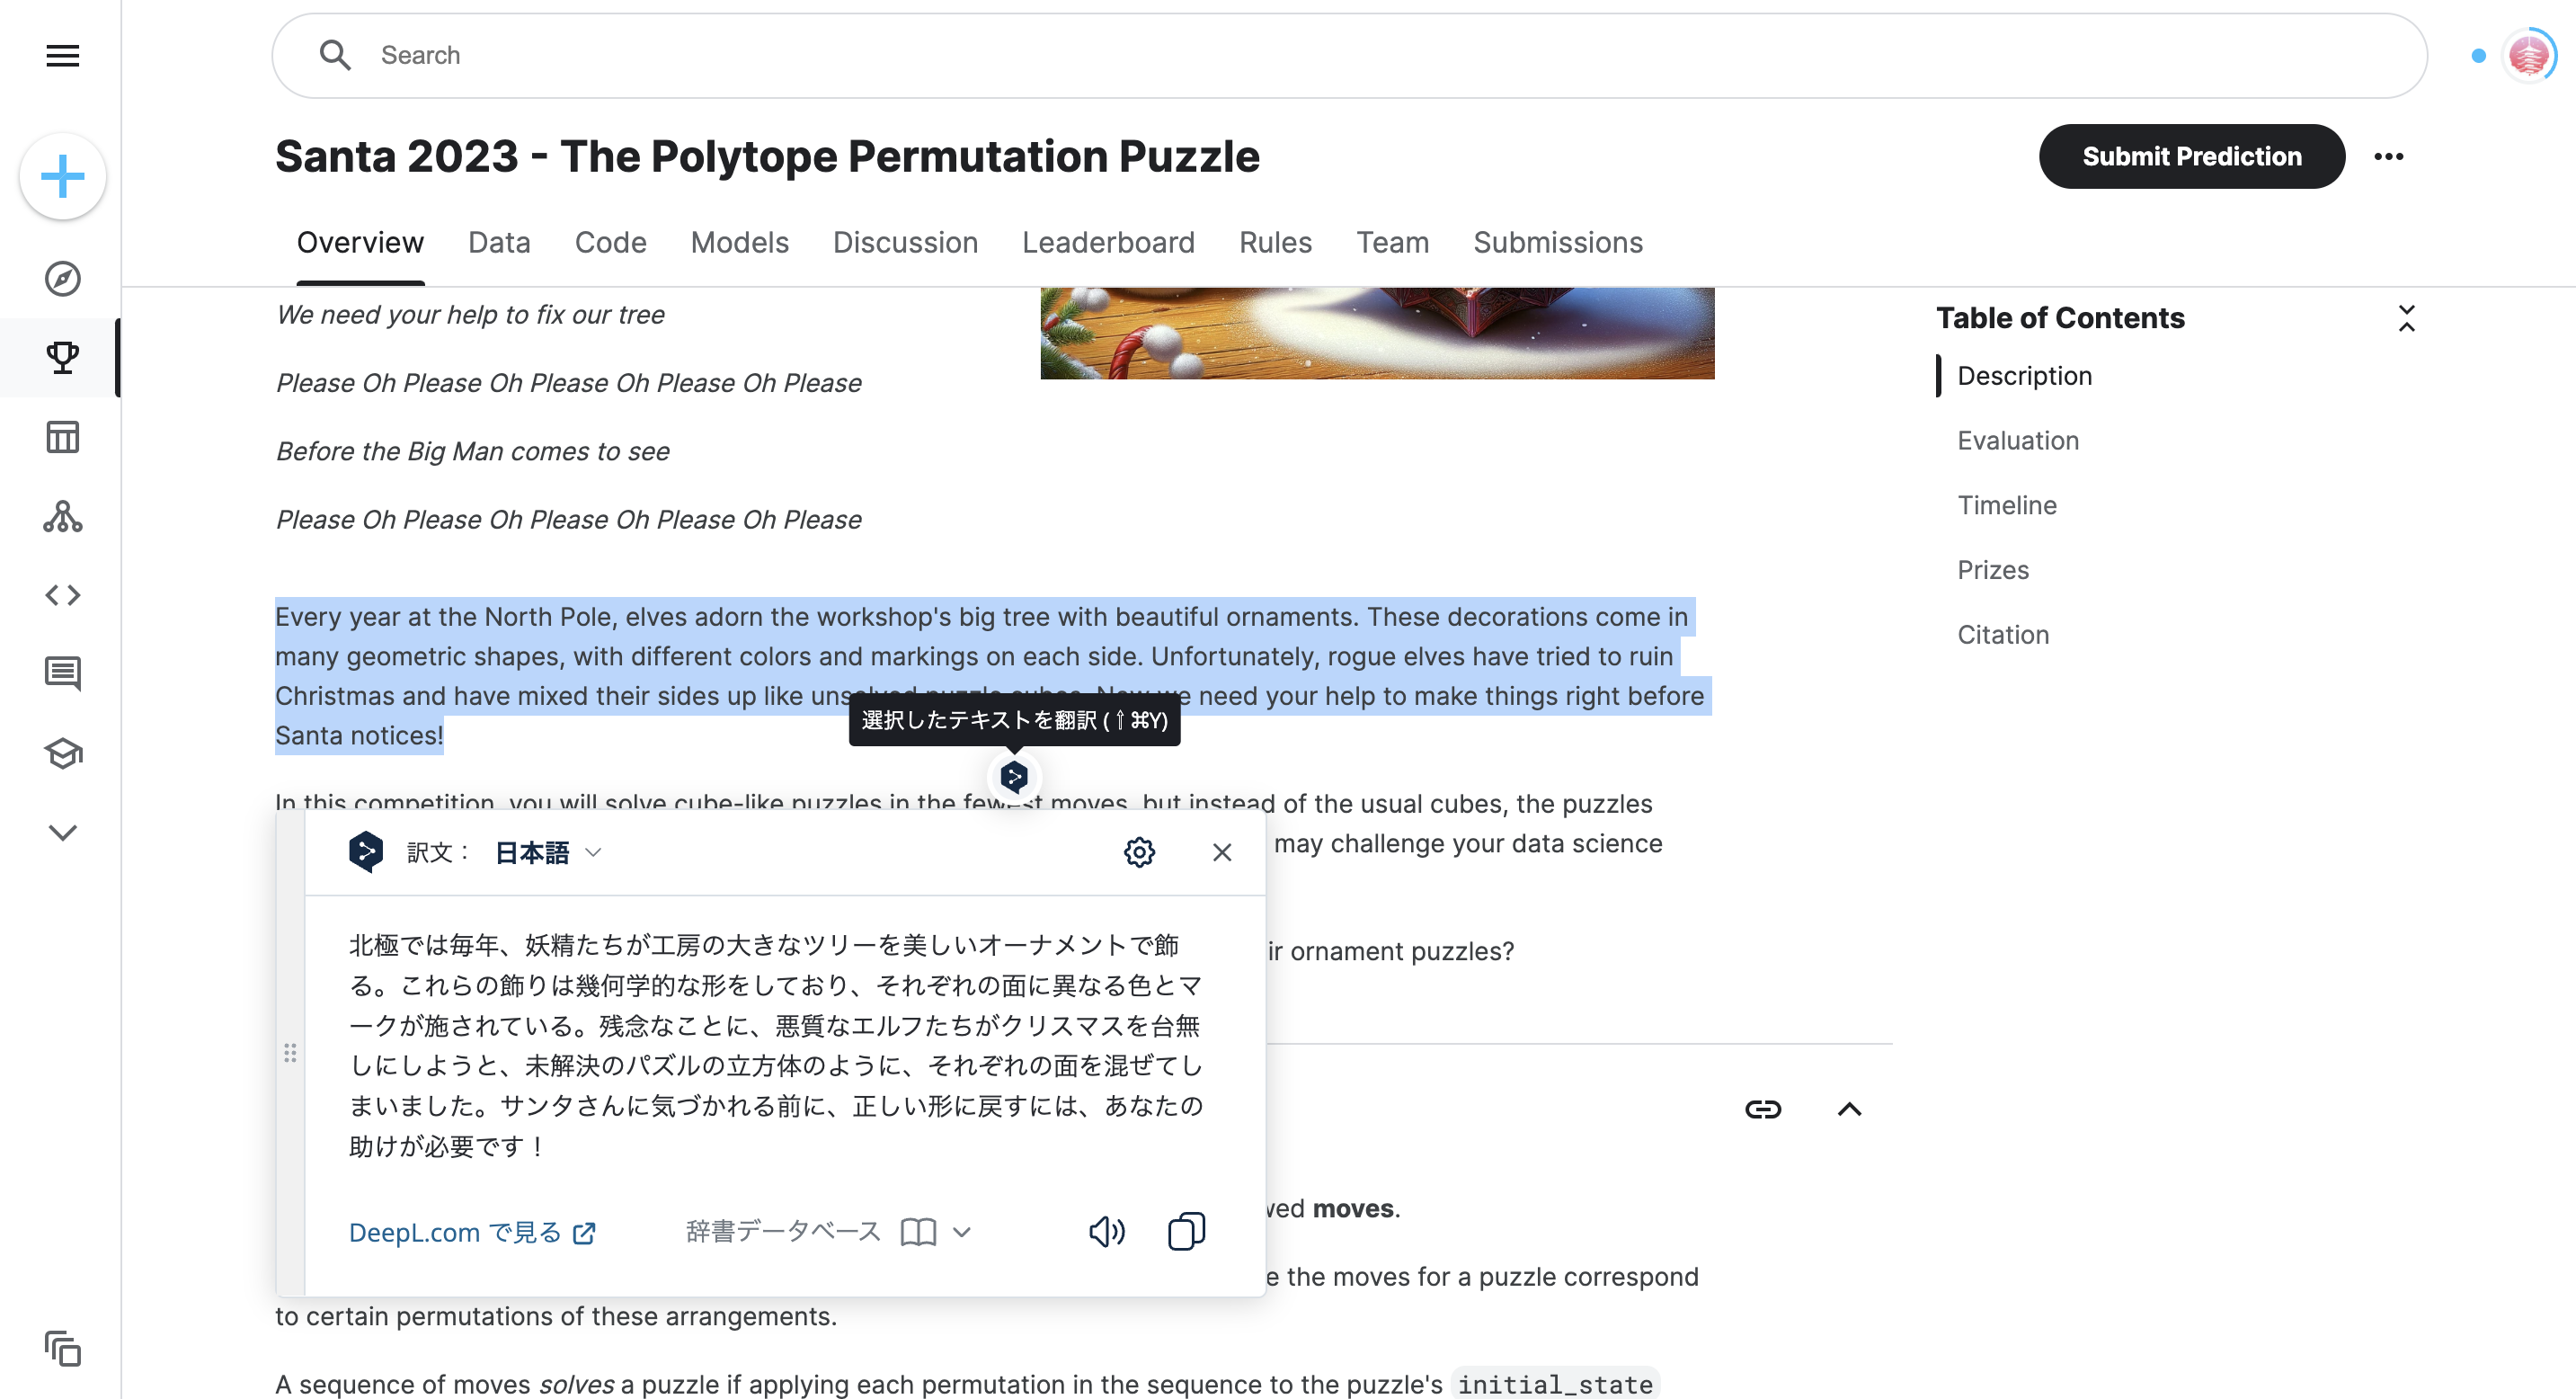This screenshot has width=2576, height=1399.
Task: Open the Discussions icon in the sidebar
Action: (62, 674)
